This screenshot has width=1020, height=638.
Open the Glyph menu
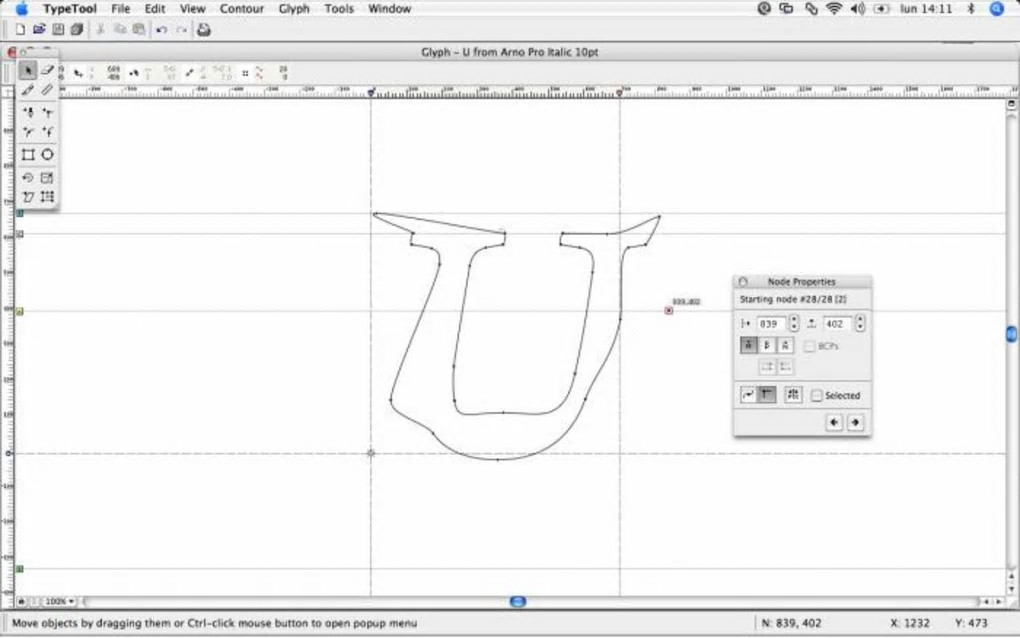point(294,9)
